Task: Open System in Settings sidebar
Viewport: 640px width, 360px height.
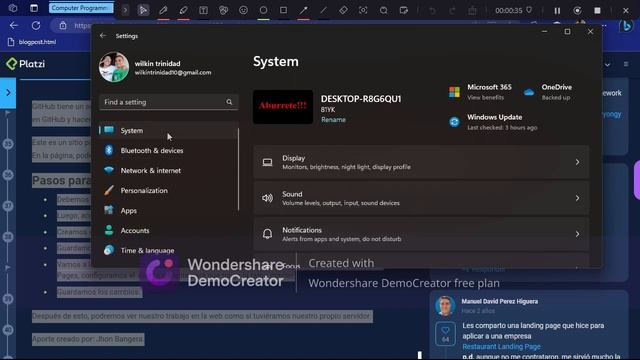Action: coord(168,131)
